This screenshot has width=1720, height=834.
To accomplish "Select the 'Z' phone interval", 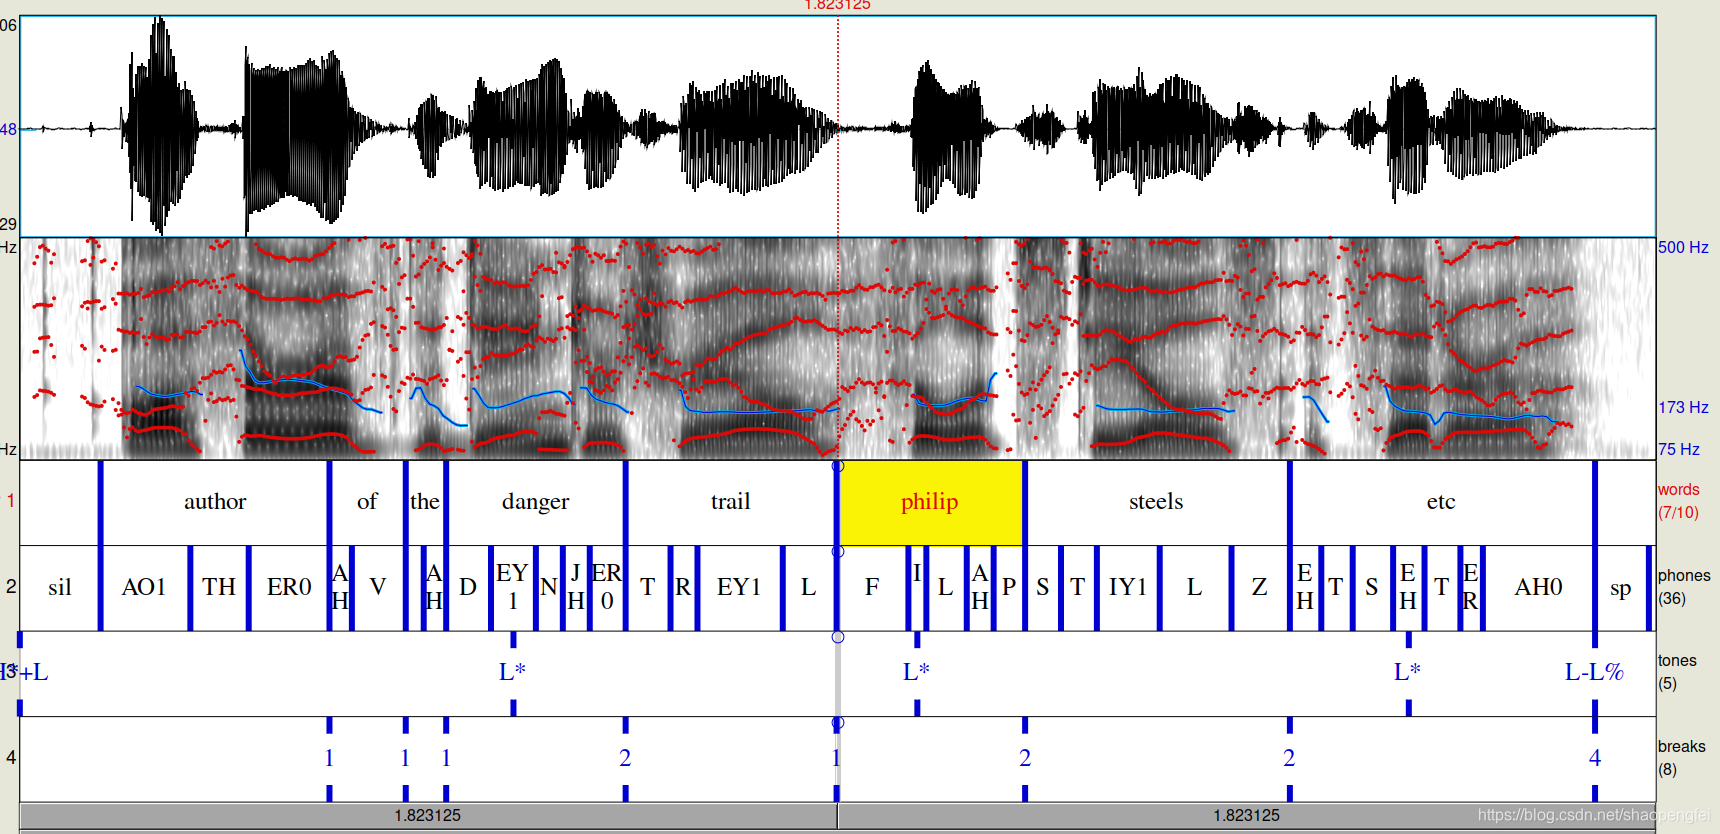I will (1259, 588).
